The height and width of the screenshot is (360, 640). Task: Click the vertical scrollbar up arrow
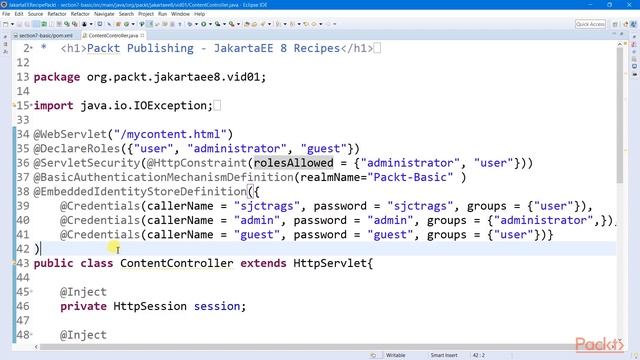pos(620,43)
